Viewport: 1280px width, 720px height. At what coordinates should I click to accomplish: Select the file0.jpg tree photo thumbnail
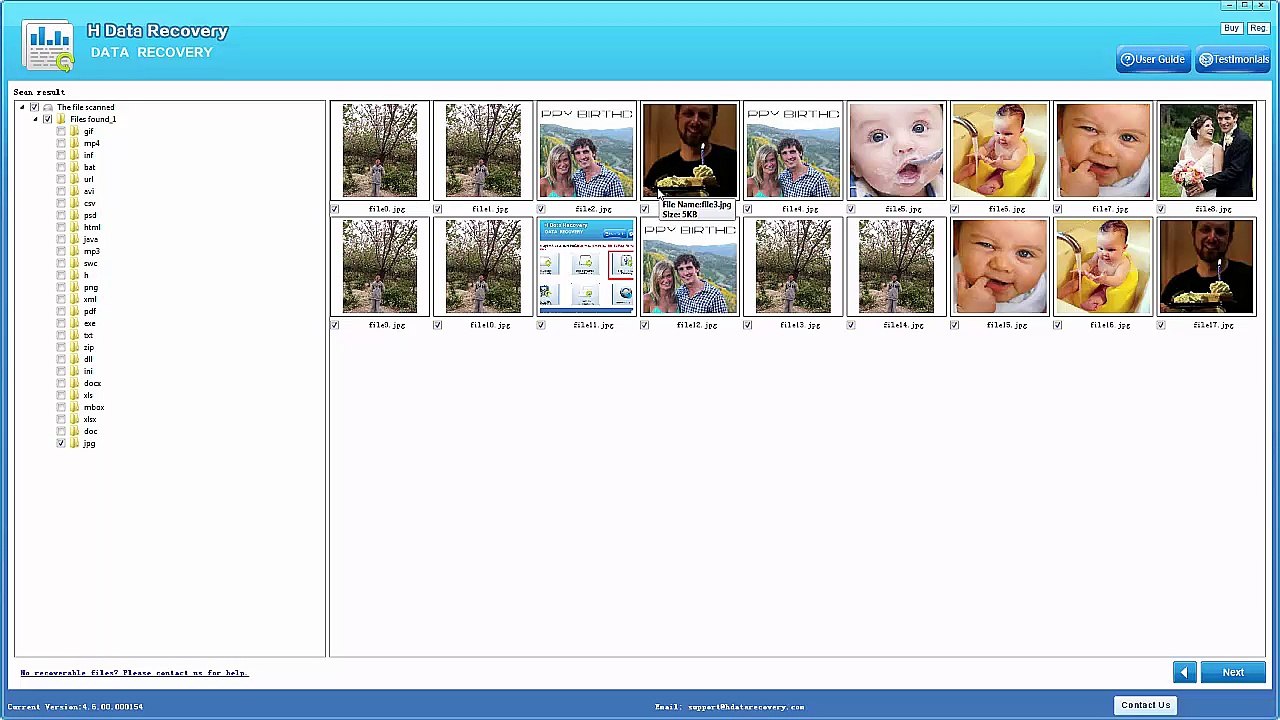[x=380, y=150]
